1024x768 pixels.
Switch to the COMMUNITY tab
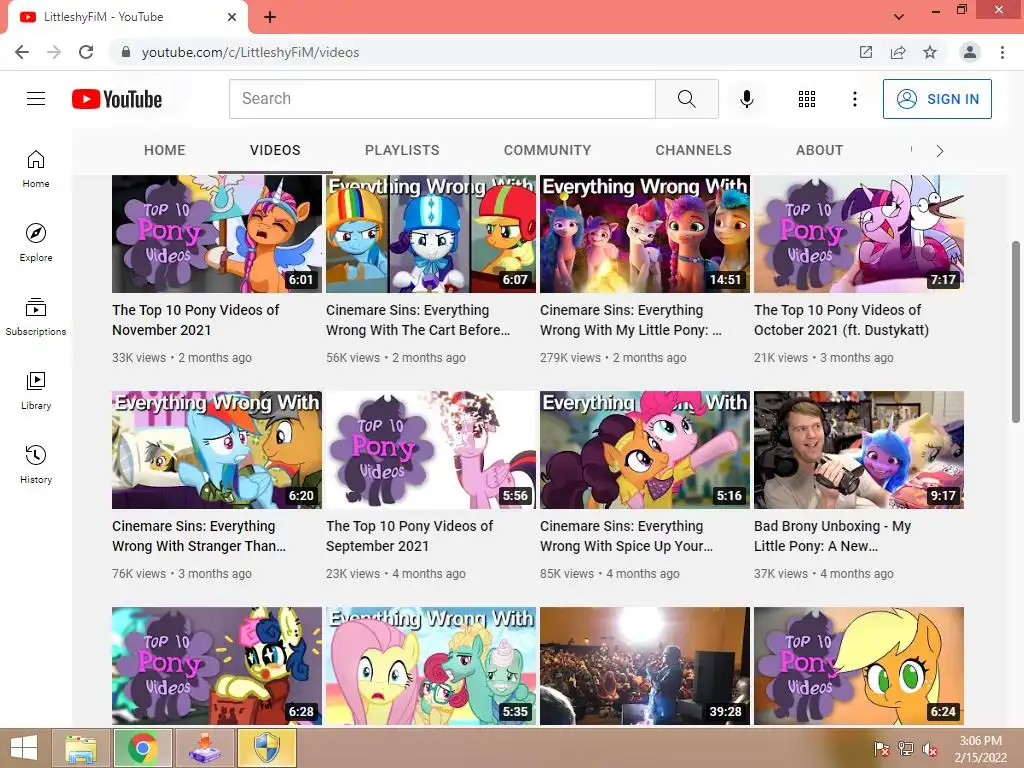click(547, 150)
